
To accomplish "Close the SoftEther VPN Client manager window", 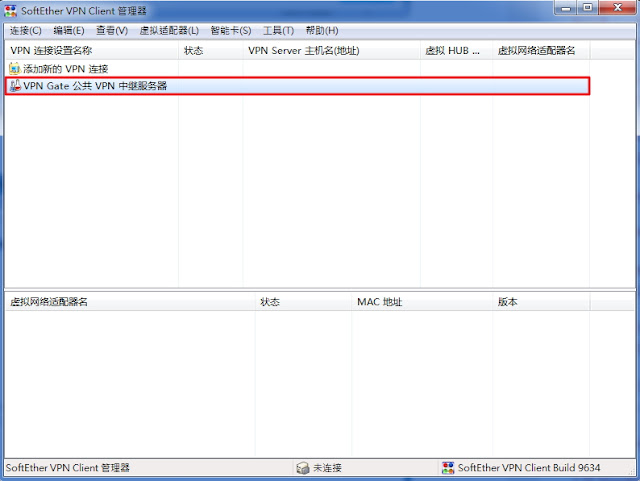I will 618,8.
